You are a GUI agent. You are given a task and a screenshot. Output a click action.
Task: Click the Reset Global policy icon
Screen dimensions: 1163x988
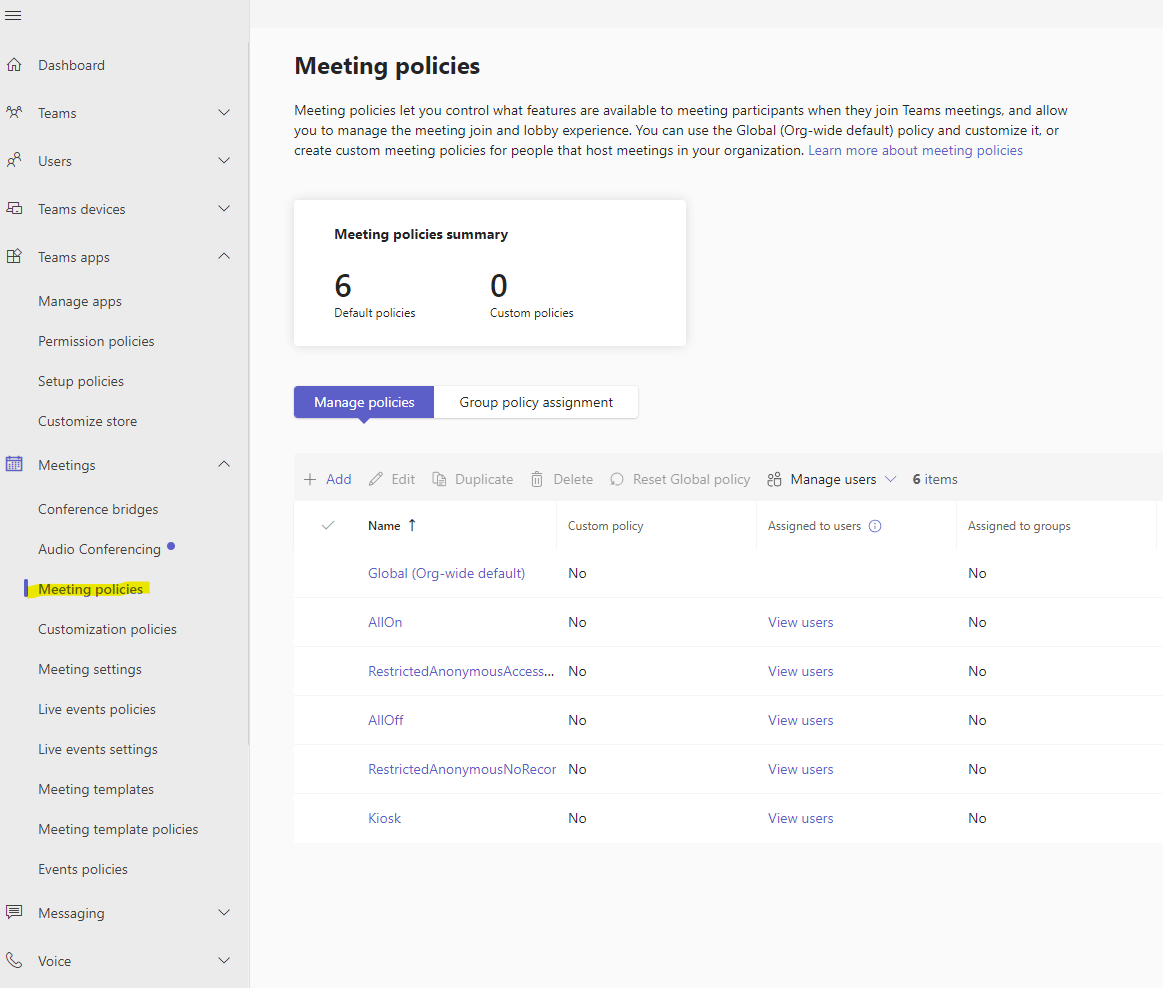[616, 479]
